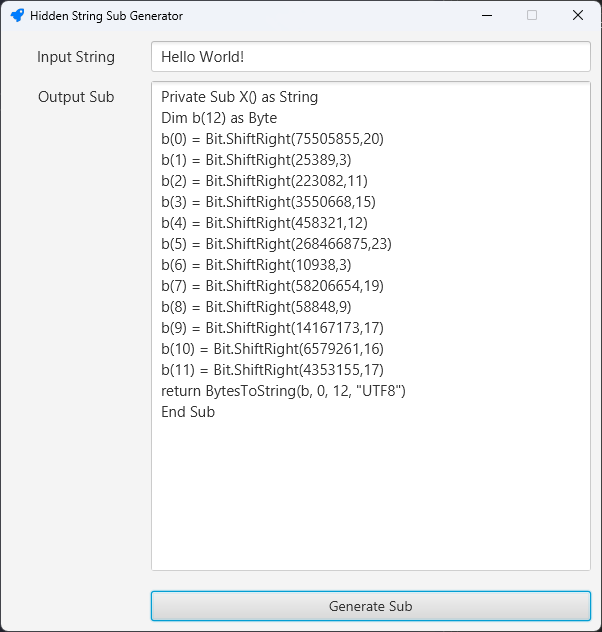Image resolution: width=602 pixels, height=632 pixels.
Task: Click the 'Input String' label
Action: coord(76,57)
